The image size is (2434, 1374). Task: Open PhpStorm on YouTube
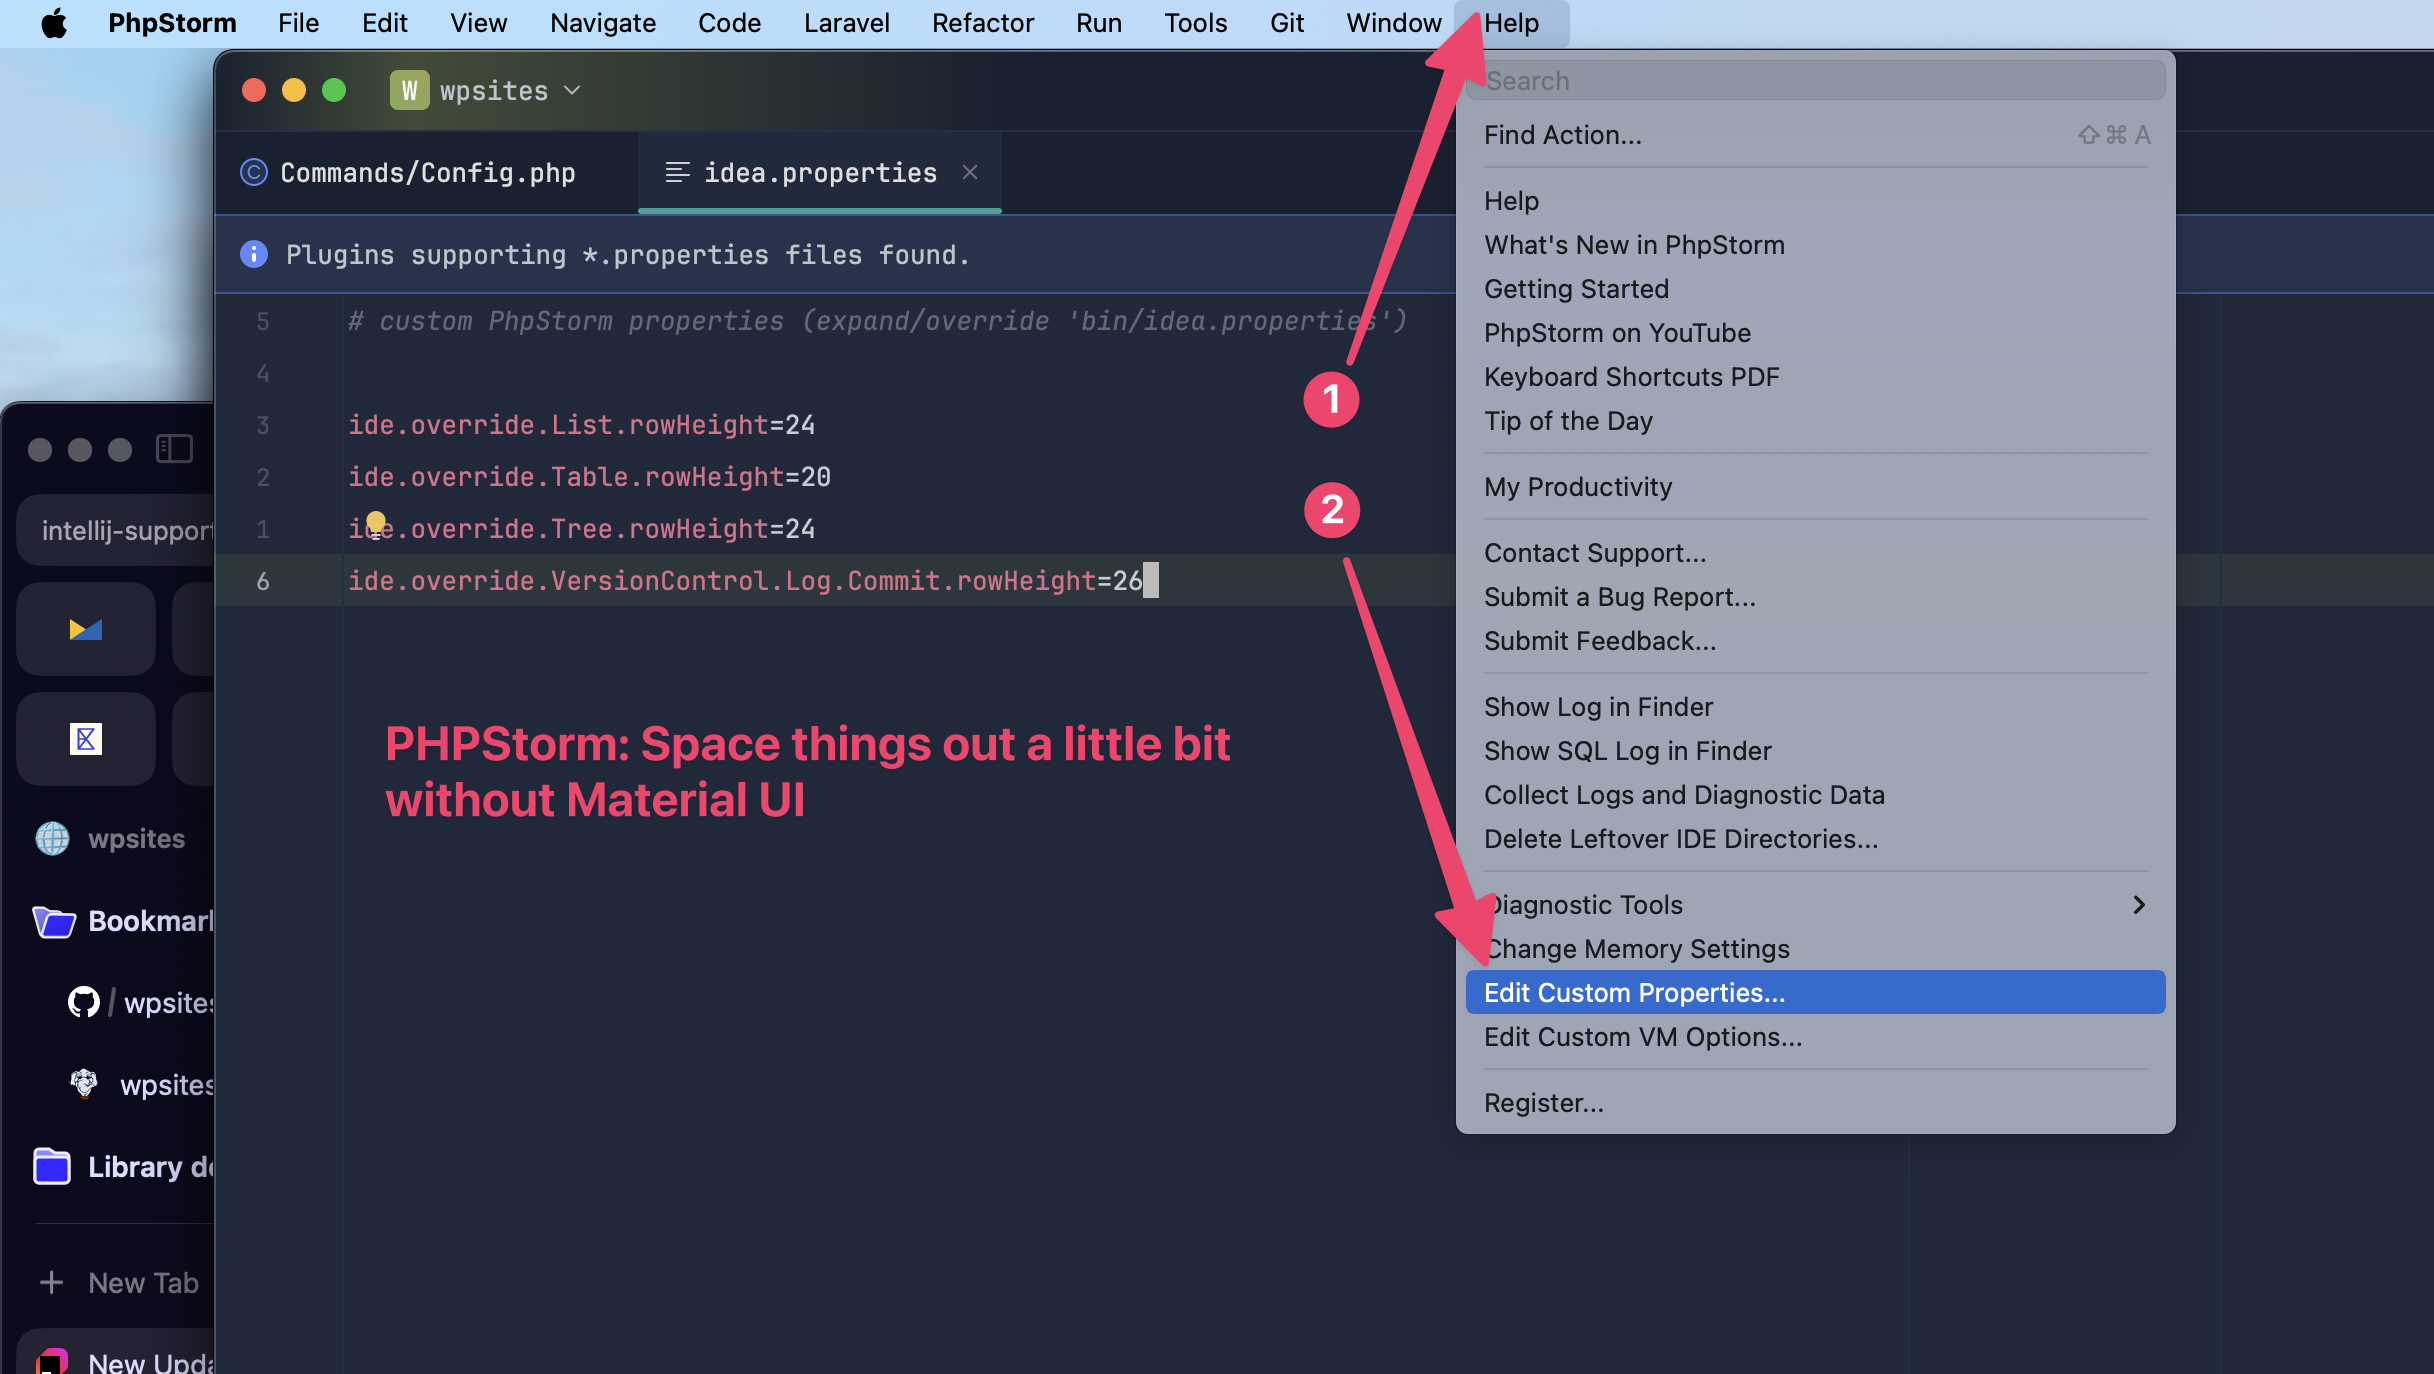click(x=1815, y=333)
